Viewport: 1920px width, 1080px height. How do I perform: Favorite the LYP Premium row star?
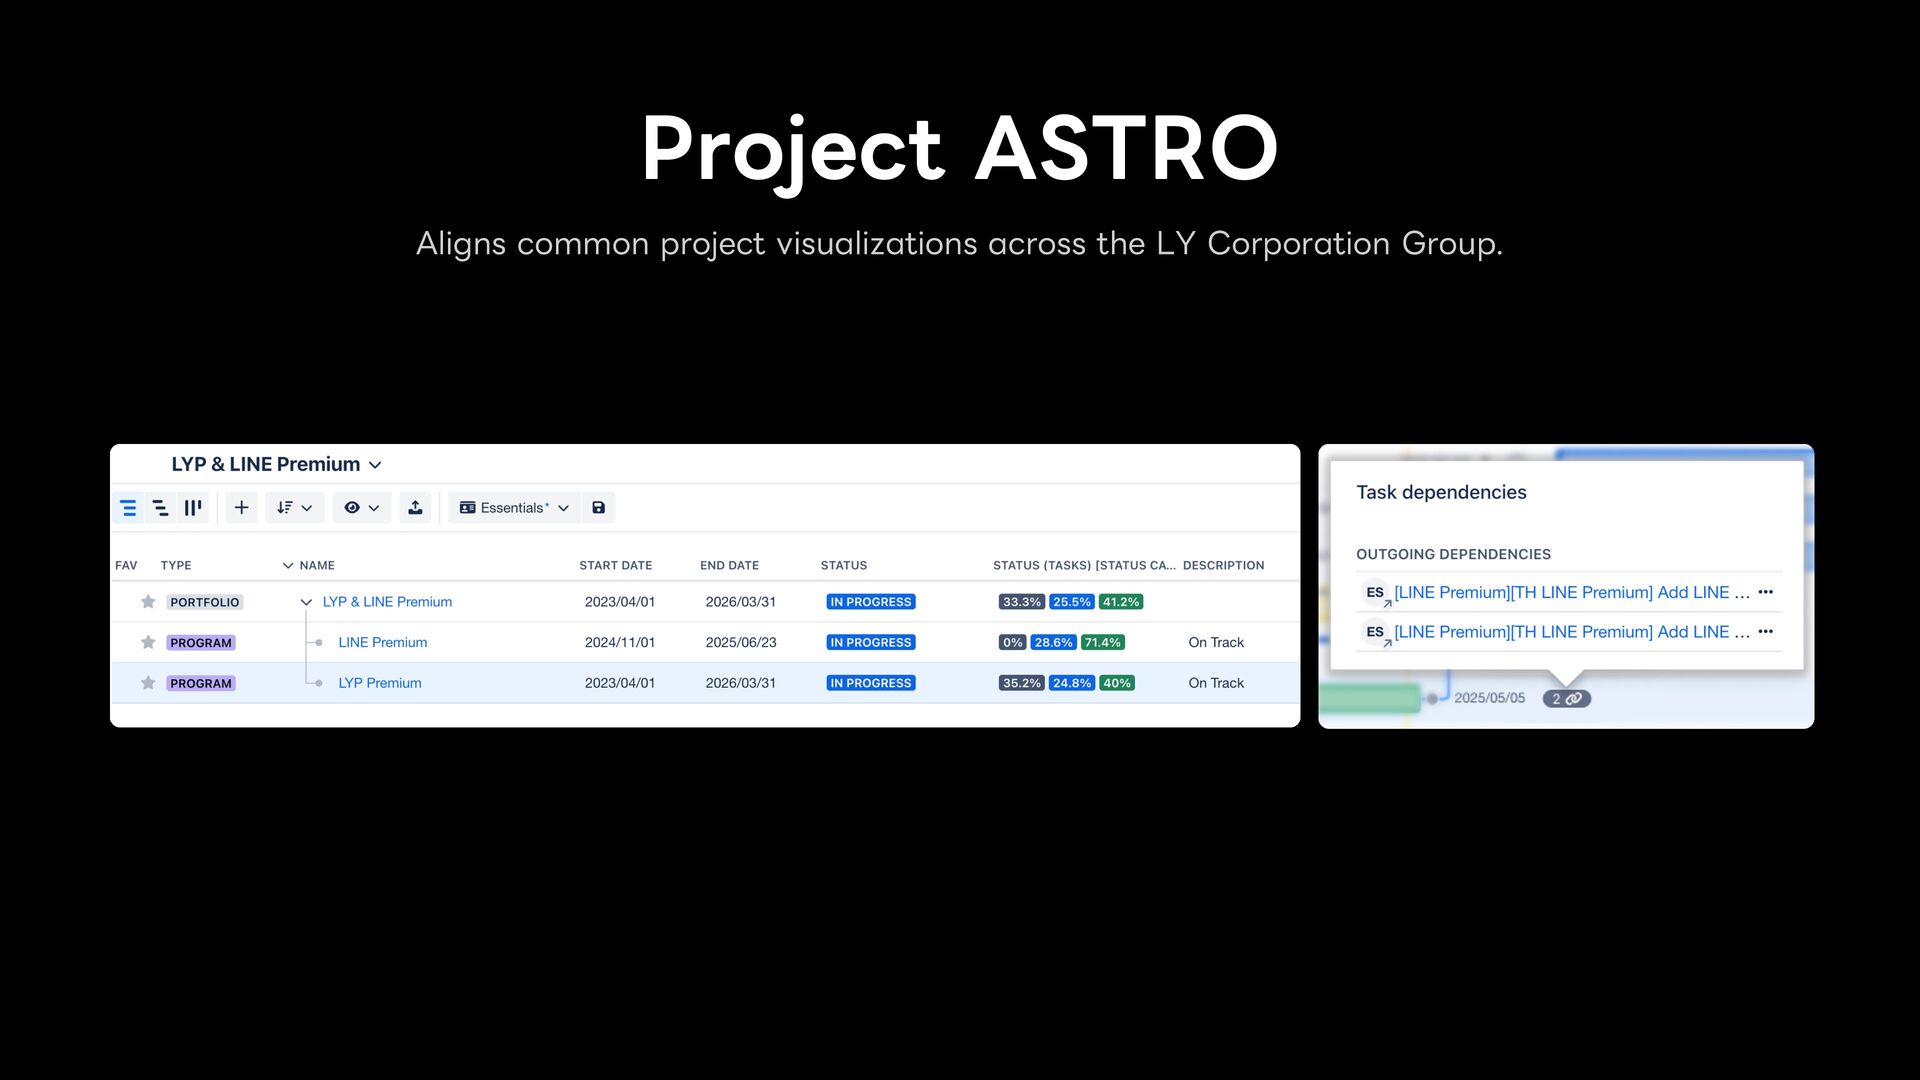(148, 683)
